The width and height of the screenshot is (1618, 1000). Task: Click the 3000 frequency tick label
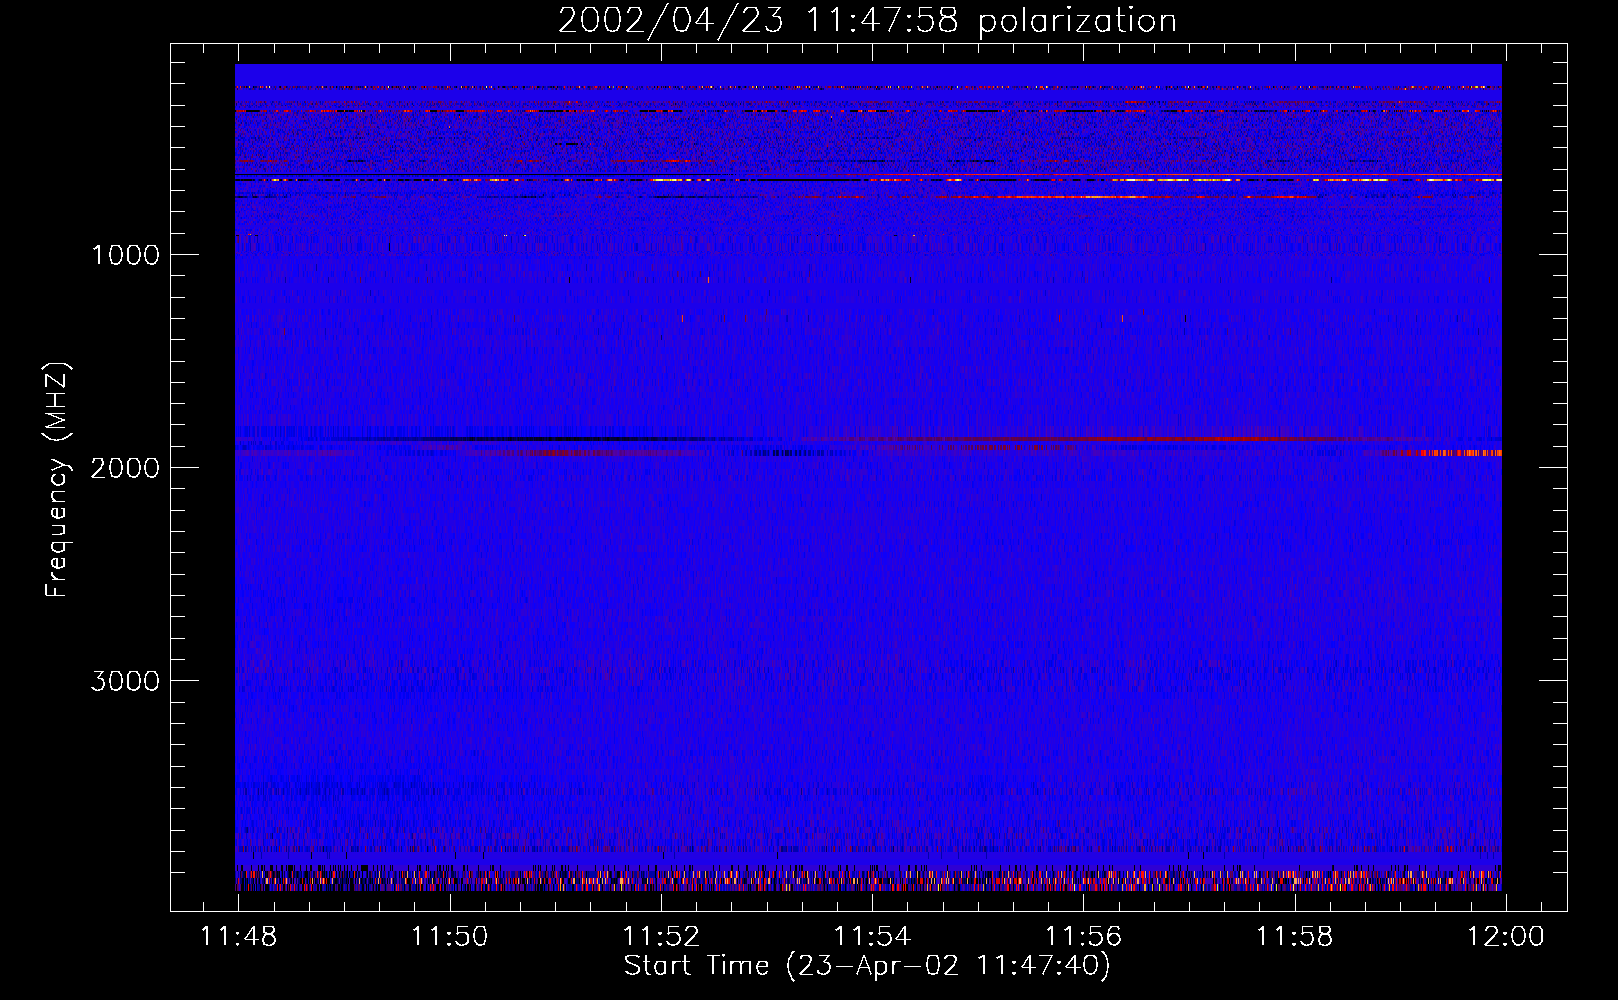pos(125,681)
